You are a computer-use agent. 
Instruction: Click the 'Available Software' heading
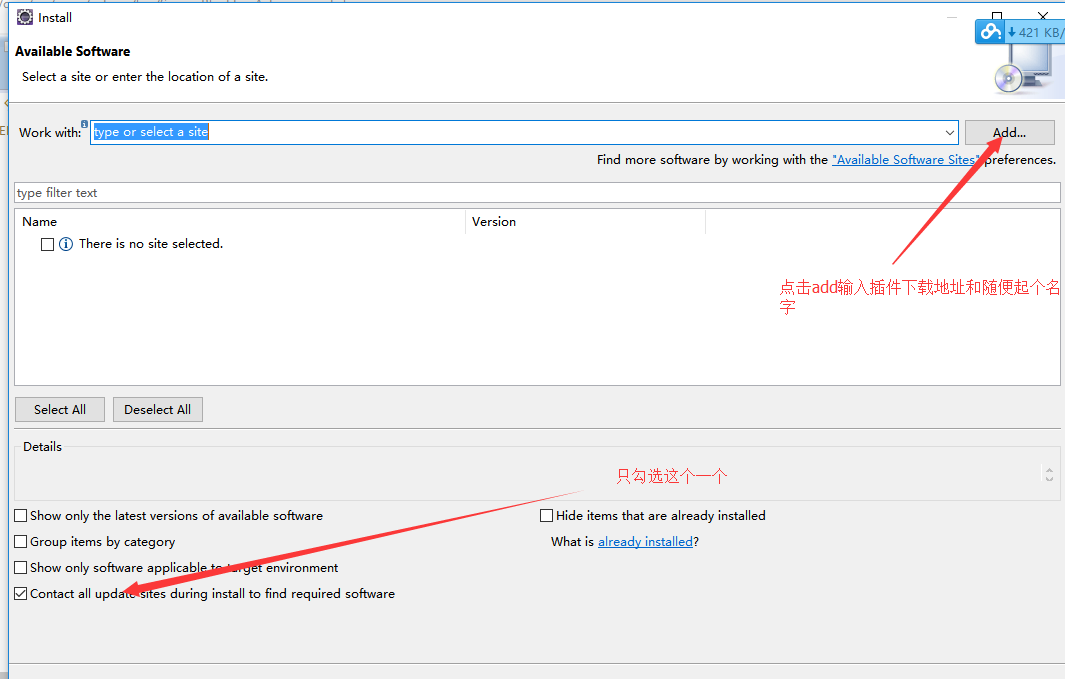(x=73, y=52)
